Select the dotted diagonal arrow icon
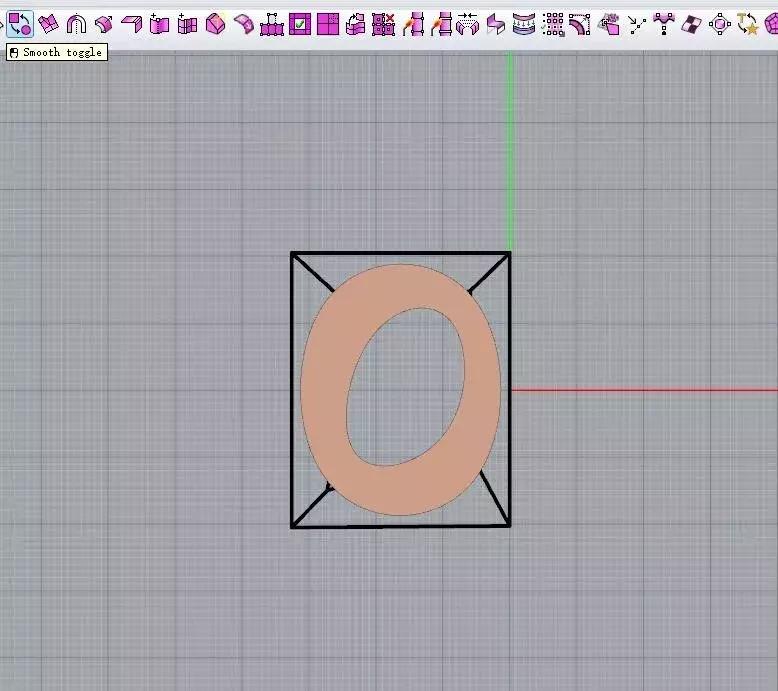The width and height of the screenshot is (778, 691). click(x=636, y=24)
